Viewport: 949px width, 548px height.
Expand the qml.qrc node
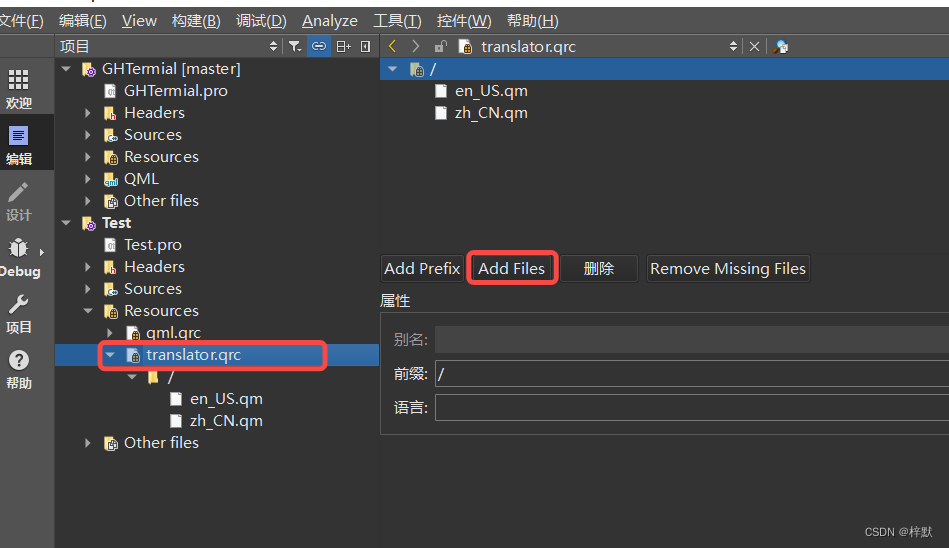pyautogui.click(x=110, y=333)
